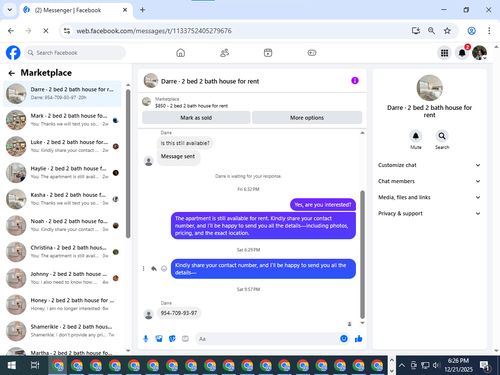Reply to the 'Kindly share' message
Screen dimensions: 500x375
coord(154,269)
